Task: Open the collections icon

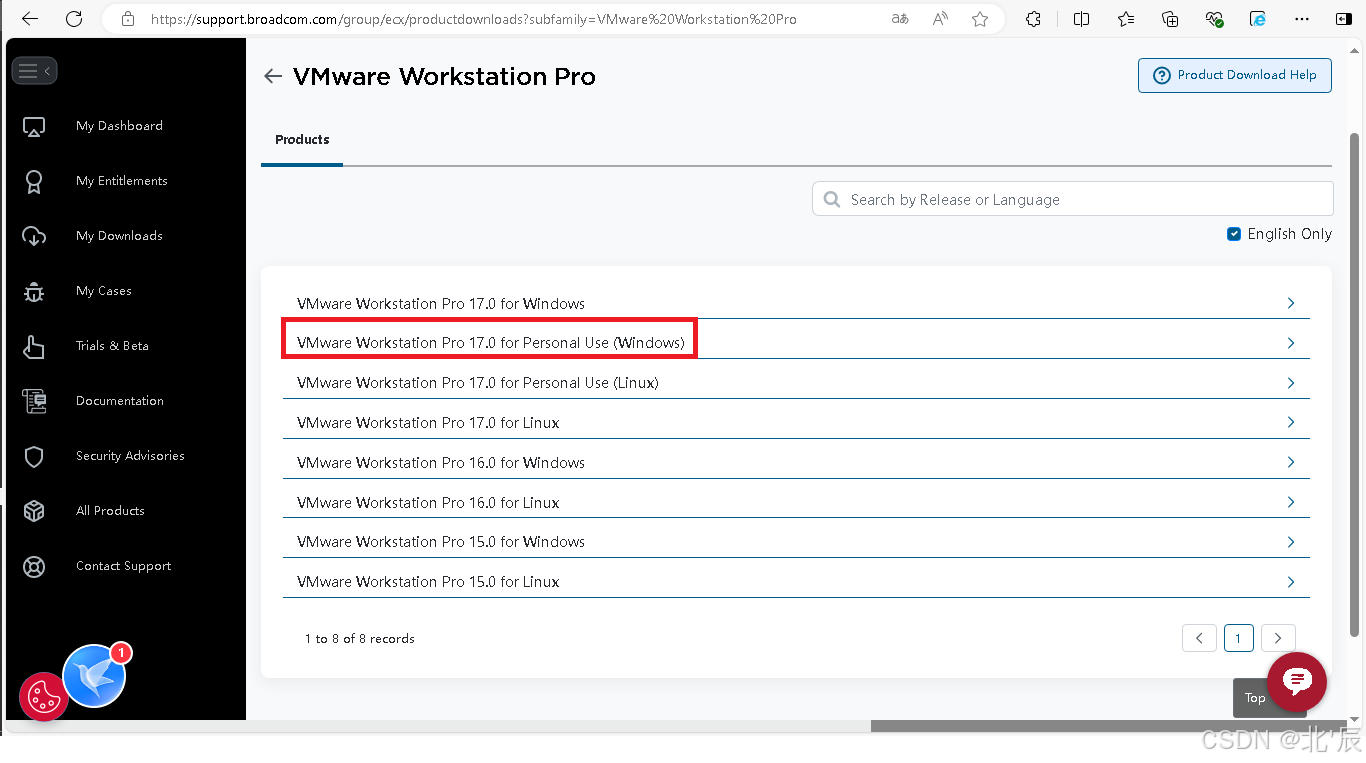Action: pyautogui.click(x=1170, y=19)
